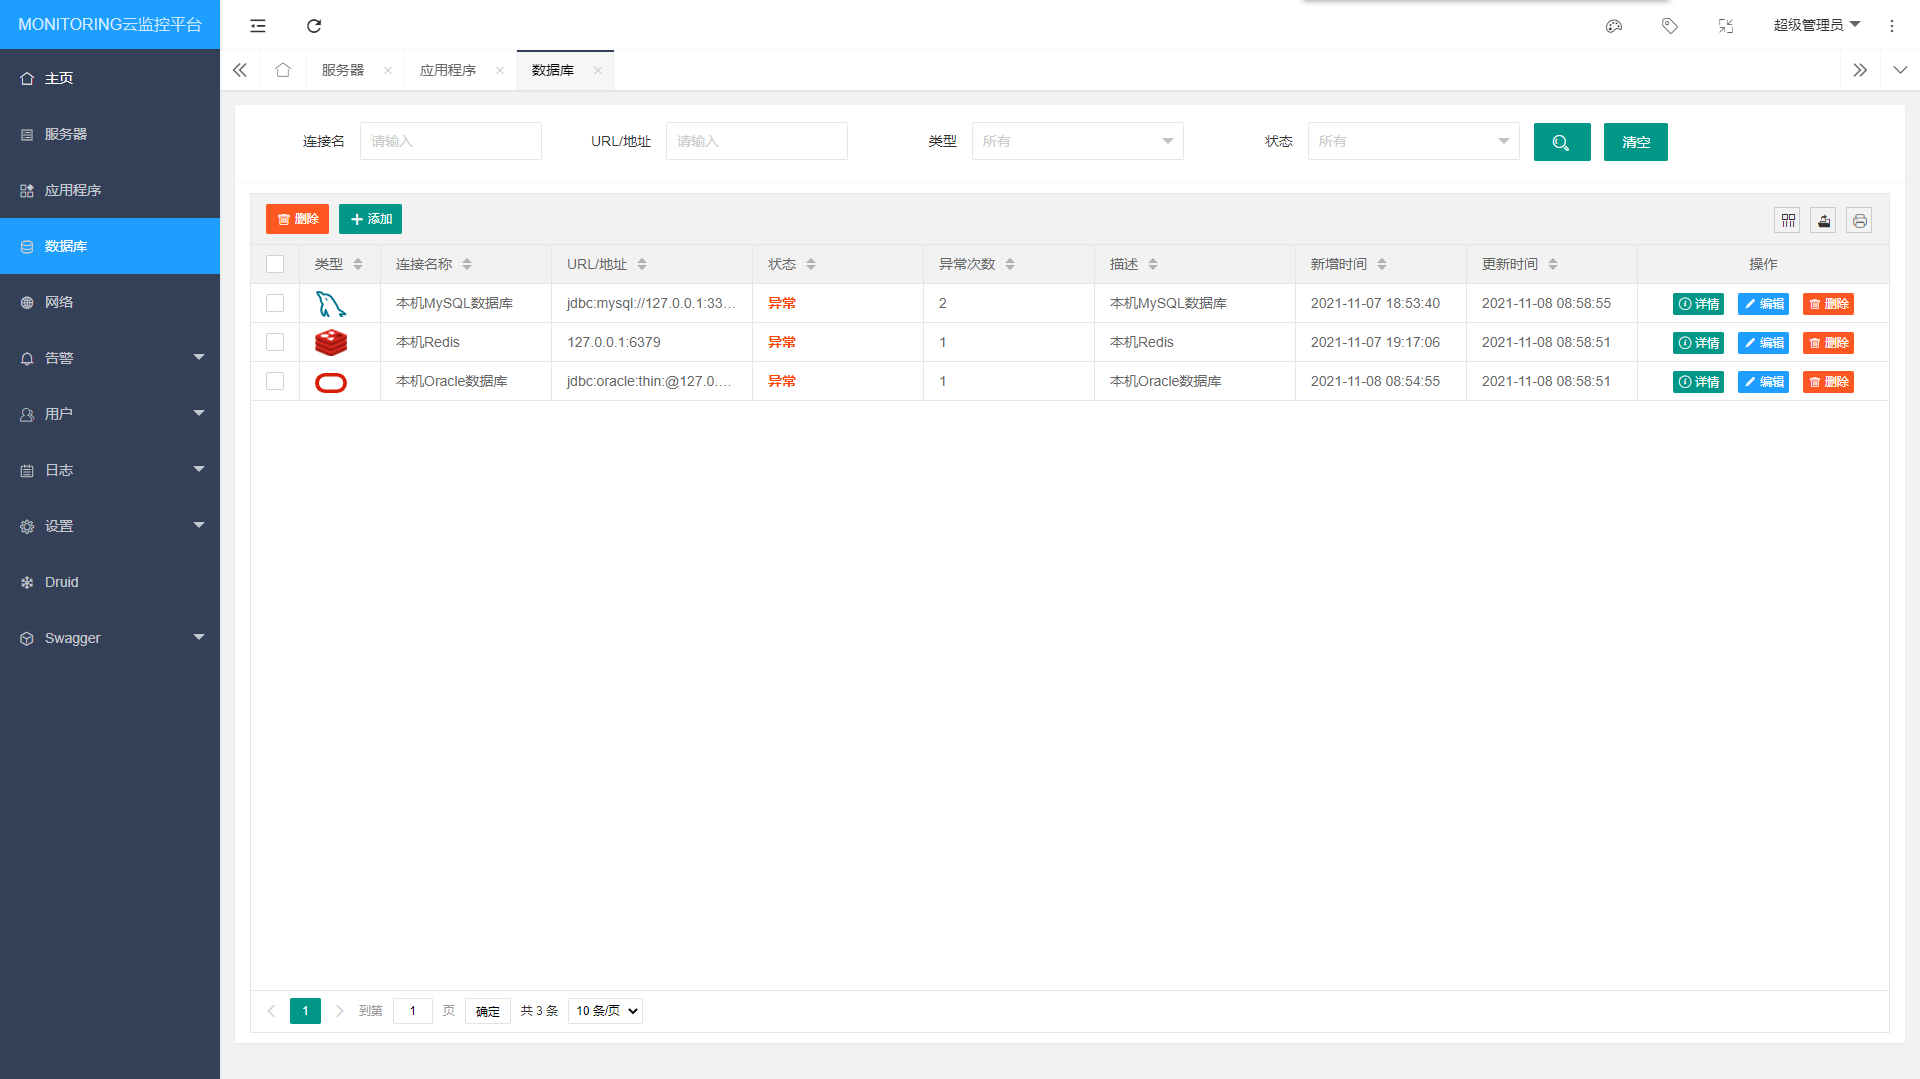Toggle fullscreen mode icon

tap(1726, 26)
